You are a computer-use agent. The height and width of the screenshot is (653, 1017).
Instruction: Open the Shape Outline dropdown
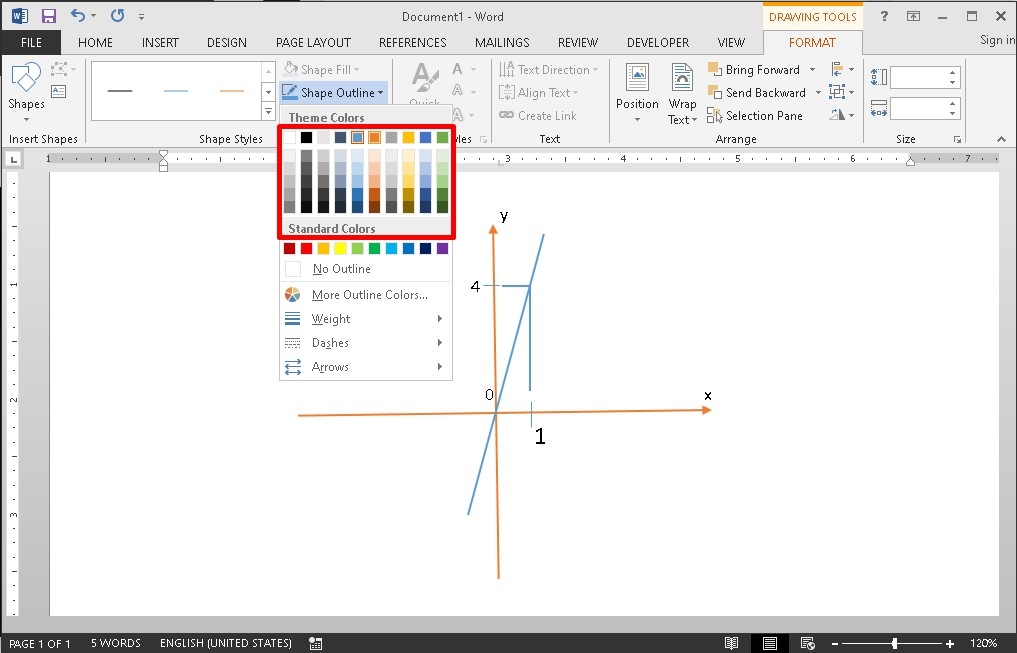point(333,93)
